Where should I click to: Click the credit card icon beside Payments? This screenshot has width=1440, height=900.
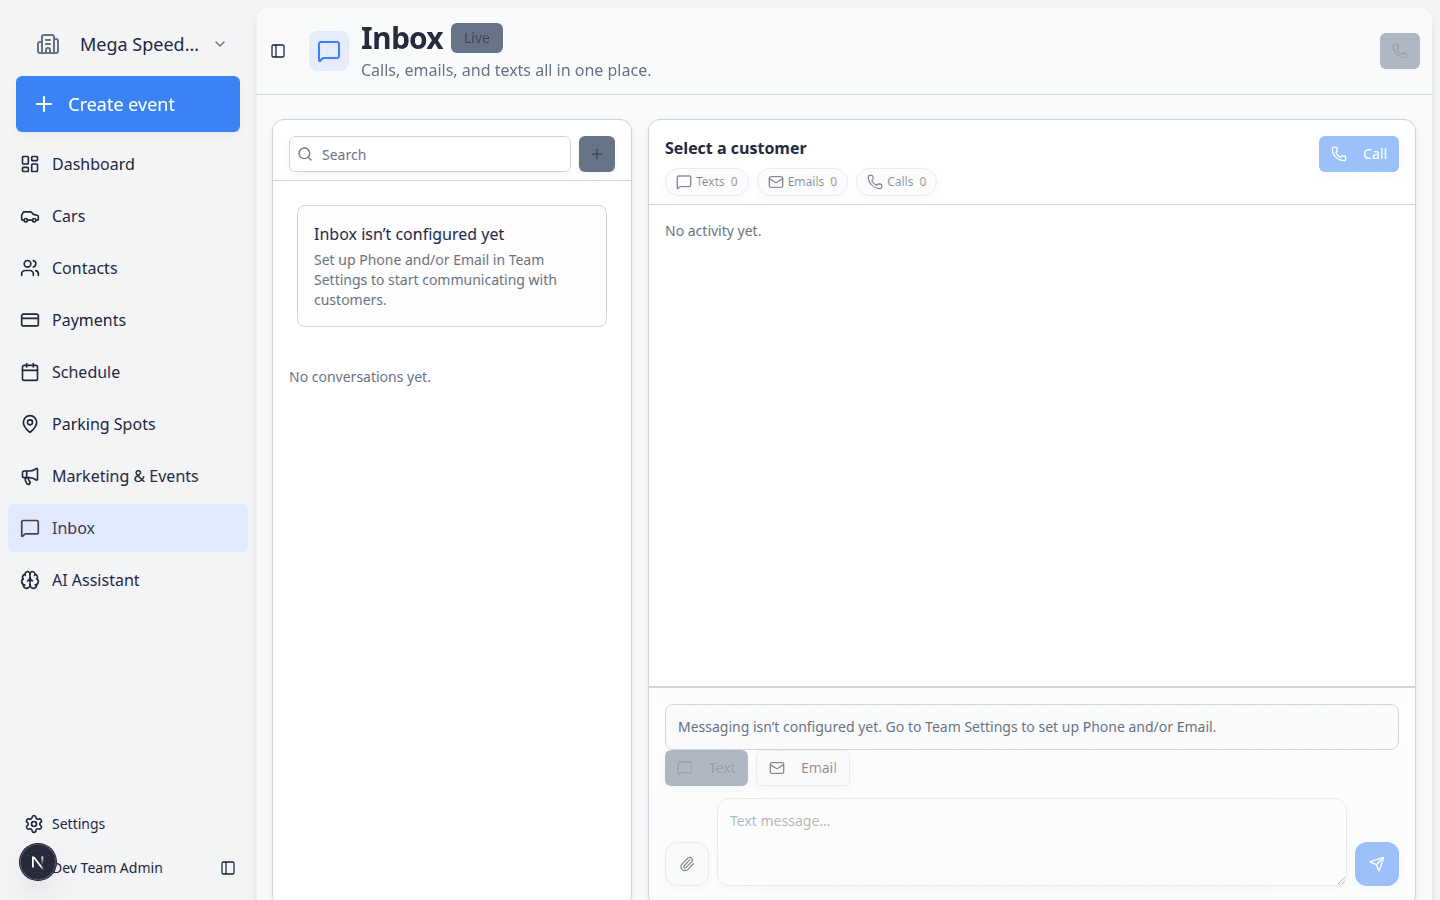(30, 320)
